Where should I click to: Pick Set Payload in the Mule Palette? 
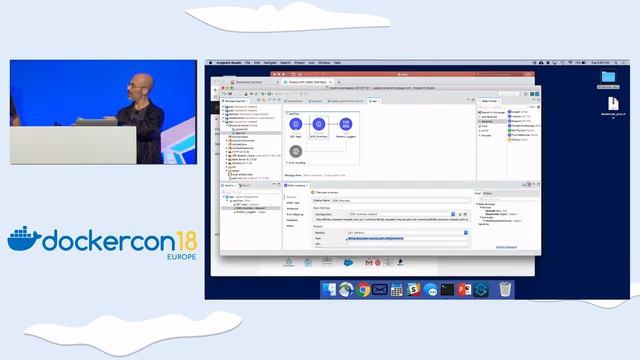(520, 130)
